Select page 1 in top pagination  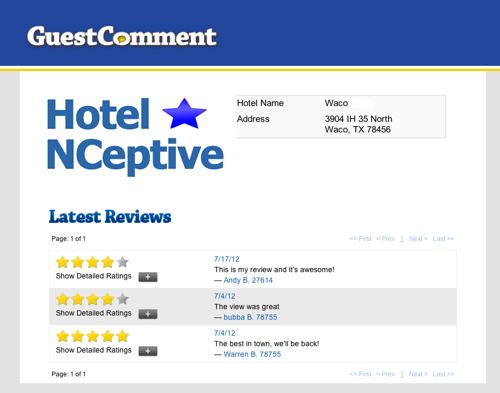point(402,239)
